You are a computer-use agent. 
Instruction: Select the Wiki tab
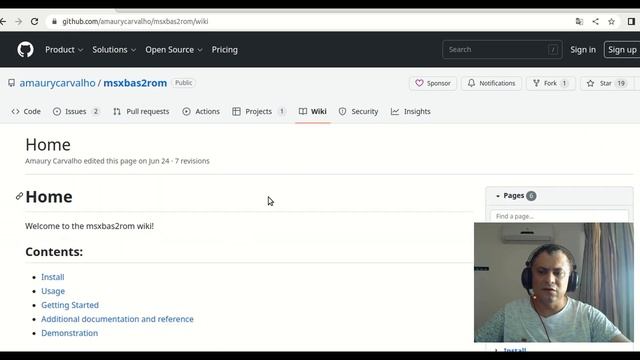[313, 111]
